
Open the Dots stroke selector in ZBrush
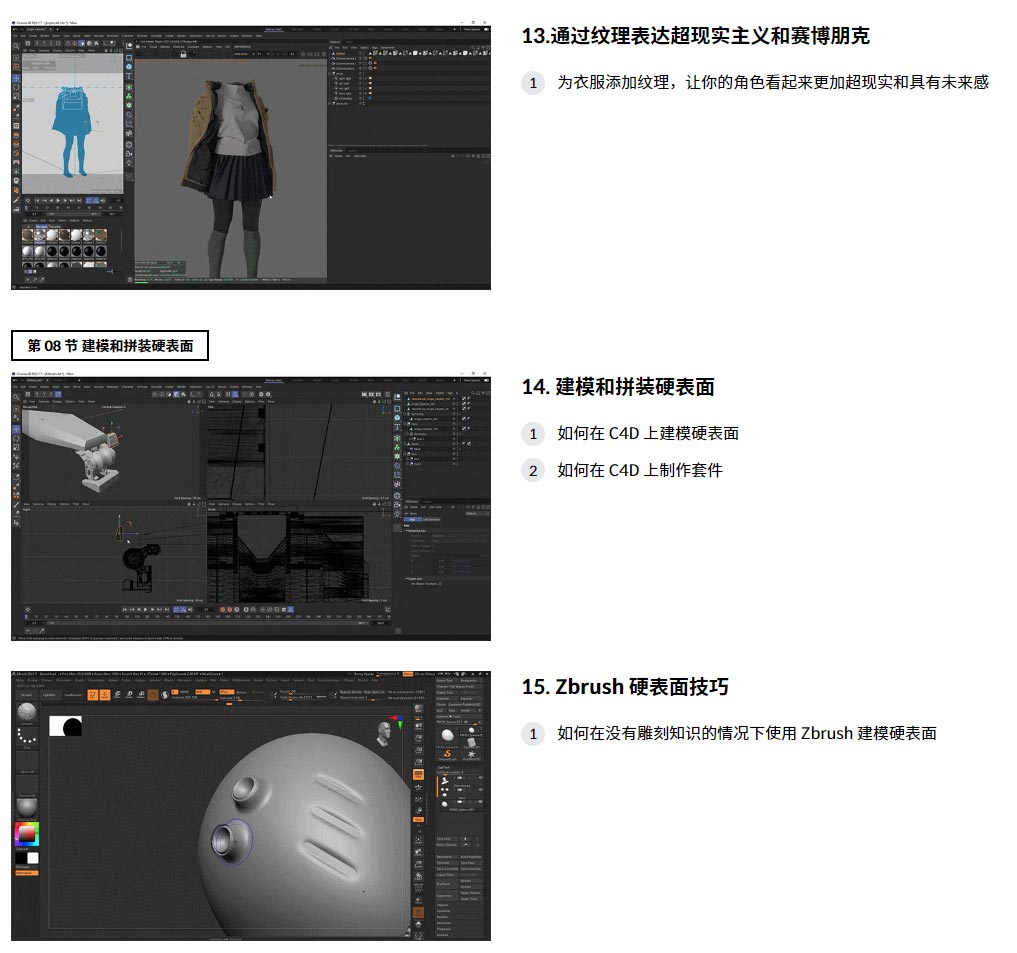(27, 736)
